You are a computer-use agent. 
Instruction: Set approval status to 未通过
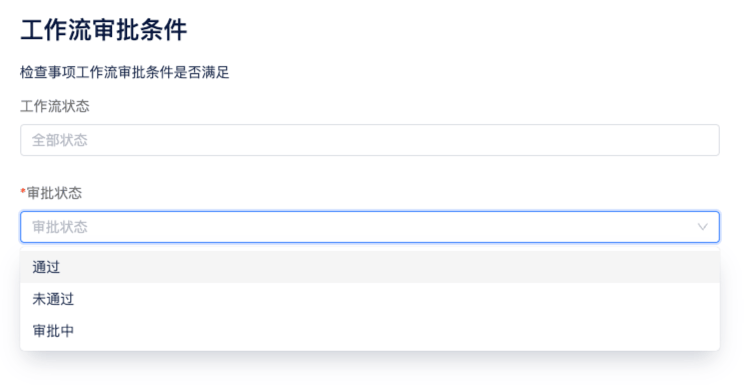click(x=370, y=299)
